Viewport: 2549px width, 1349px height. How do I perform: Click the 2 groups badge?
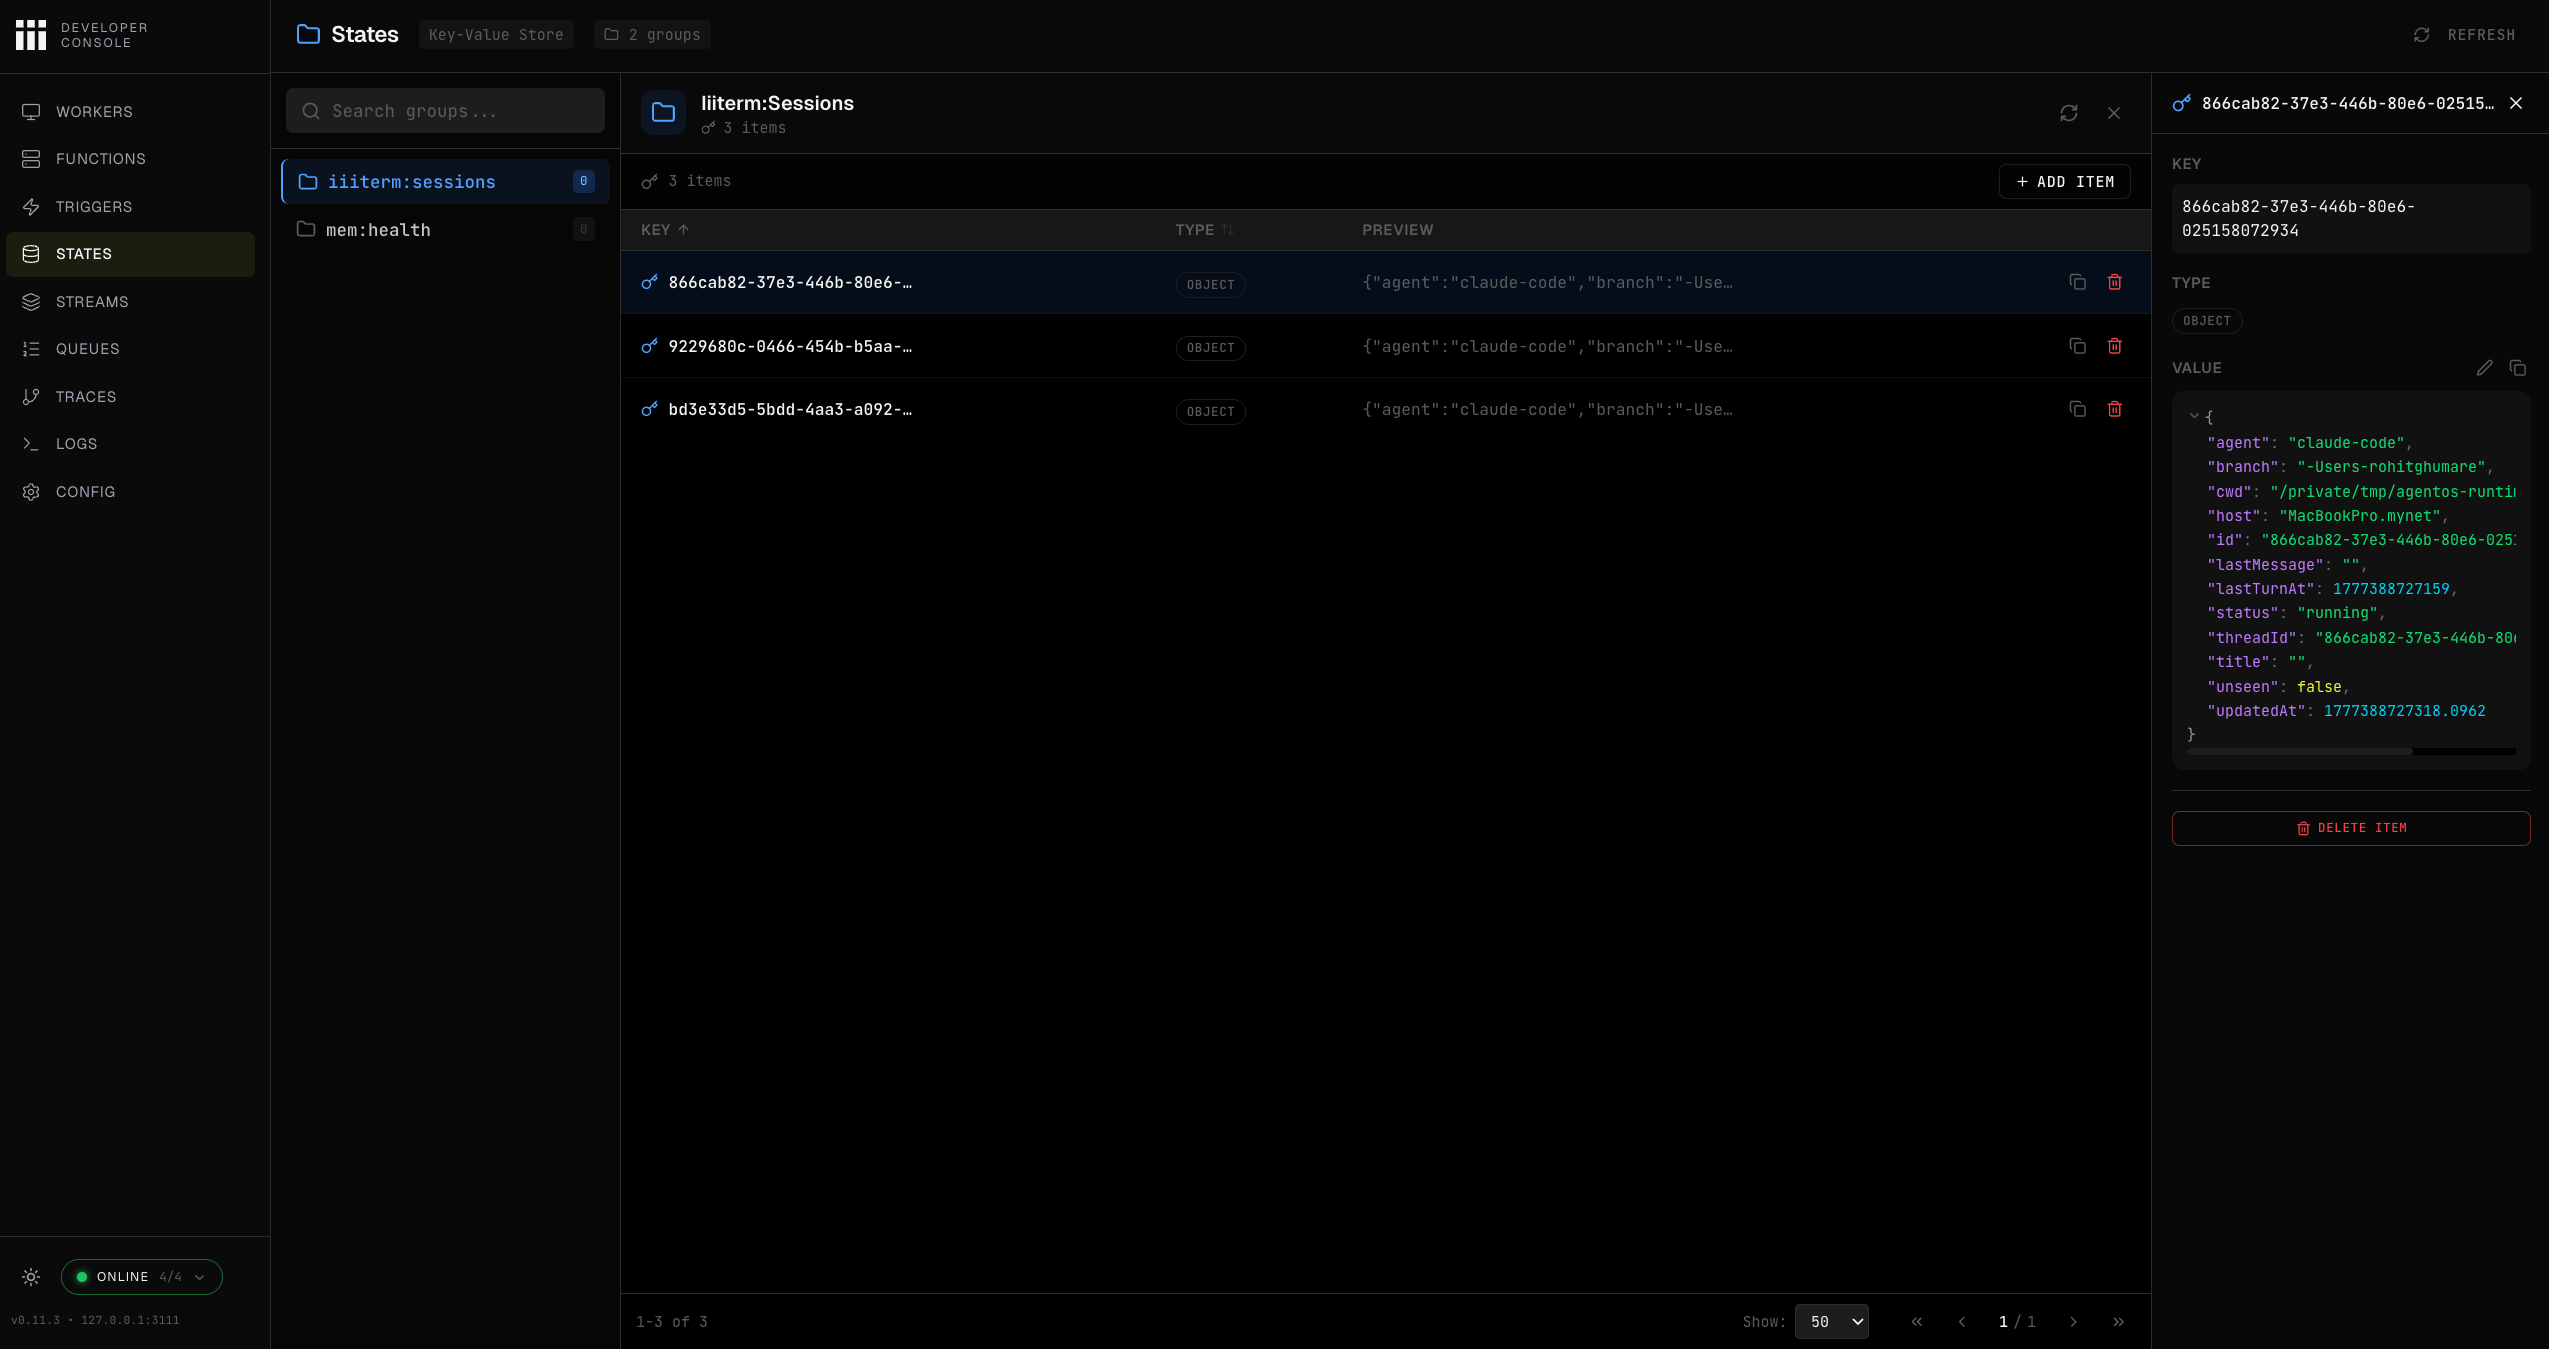click(x=652, y=35)
